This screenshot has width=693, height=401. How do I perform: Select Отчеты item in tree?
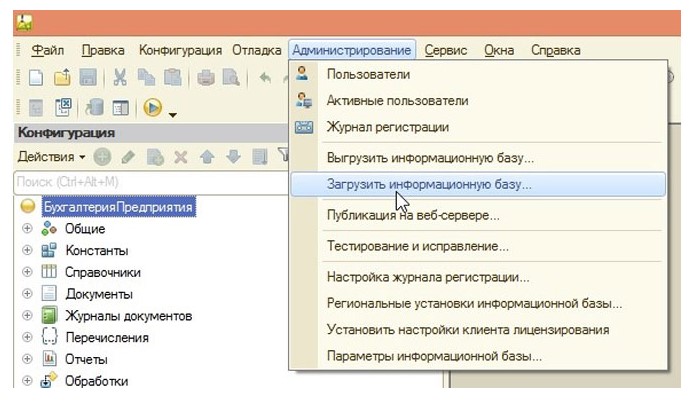86,359
